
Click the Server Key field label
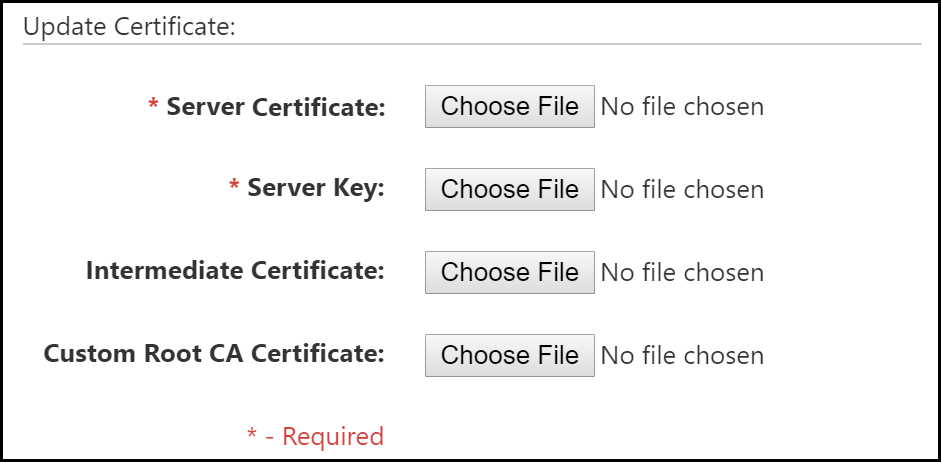click(x=316, y=189)
